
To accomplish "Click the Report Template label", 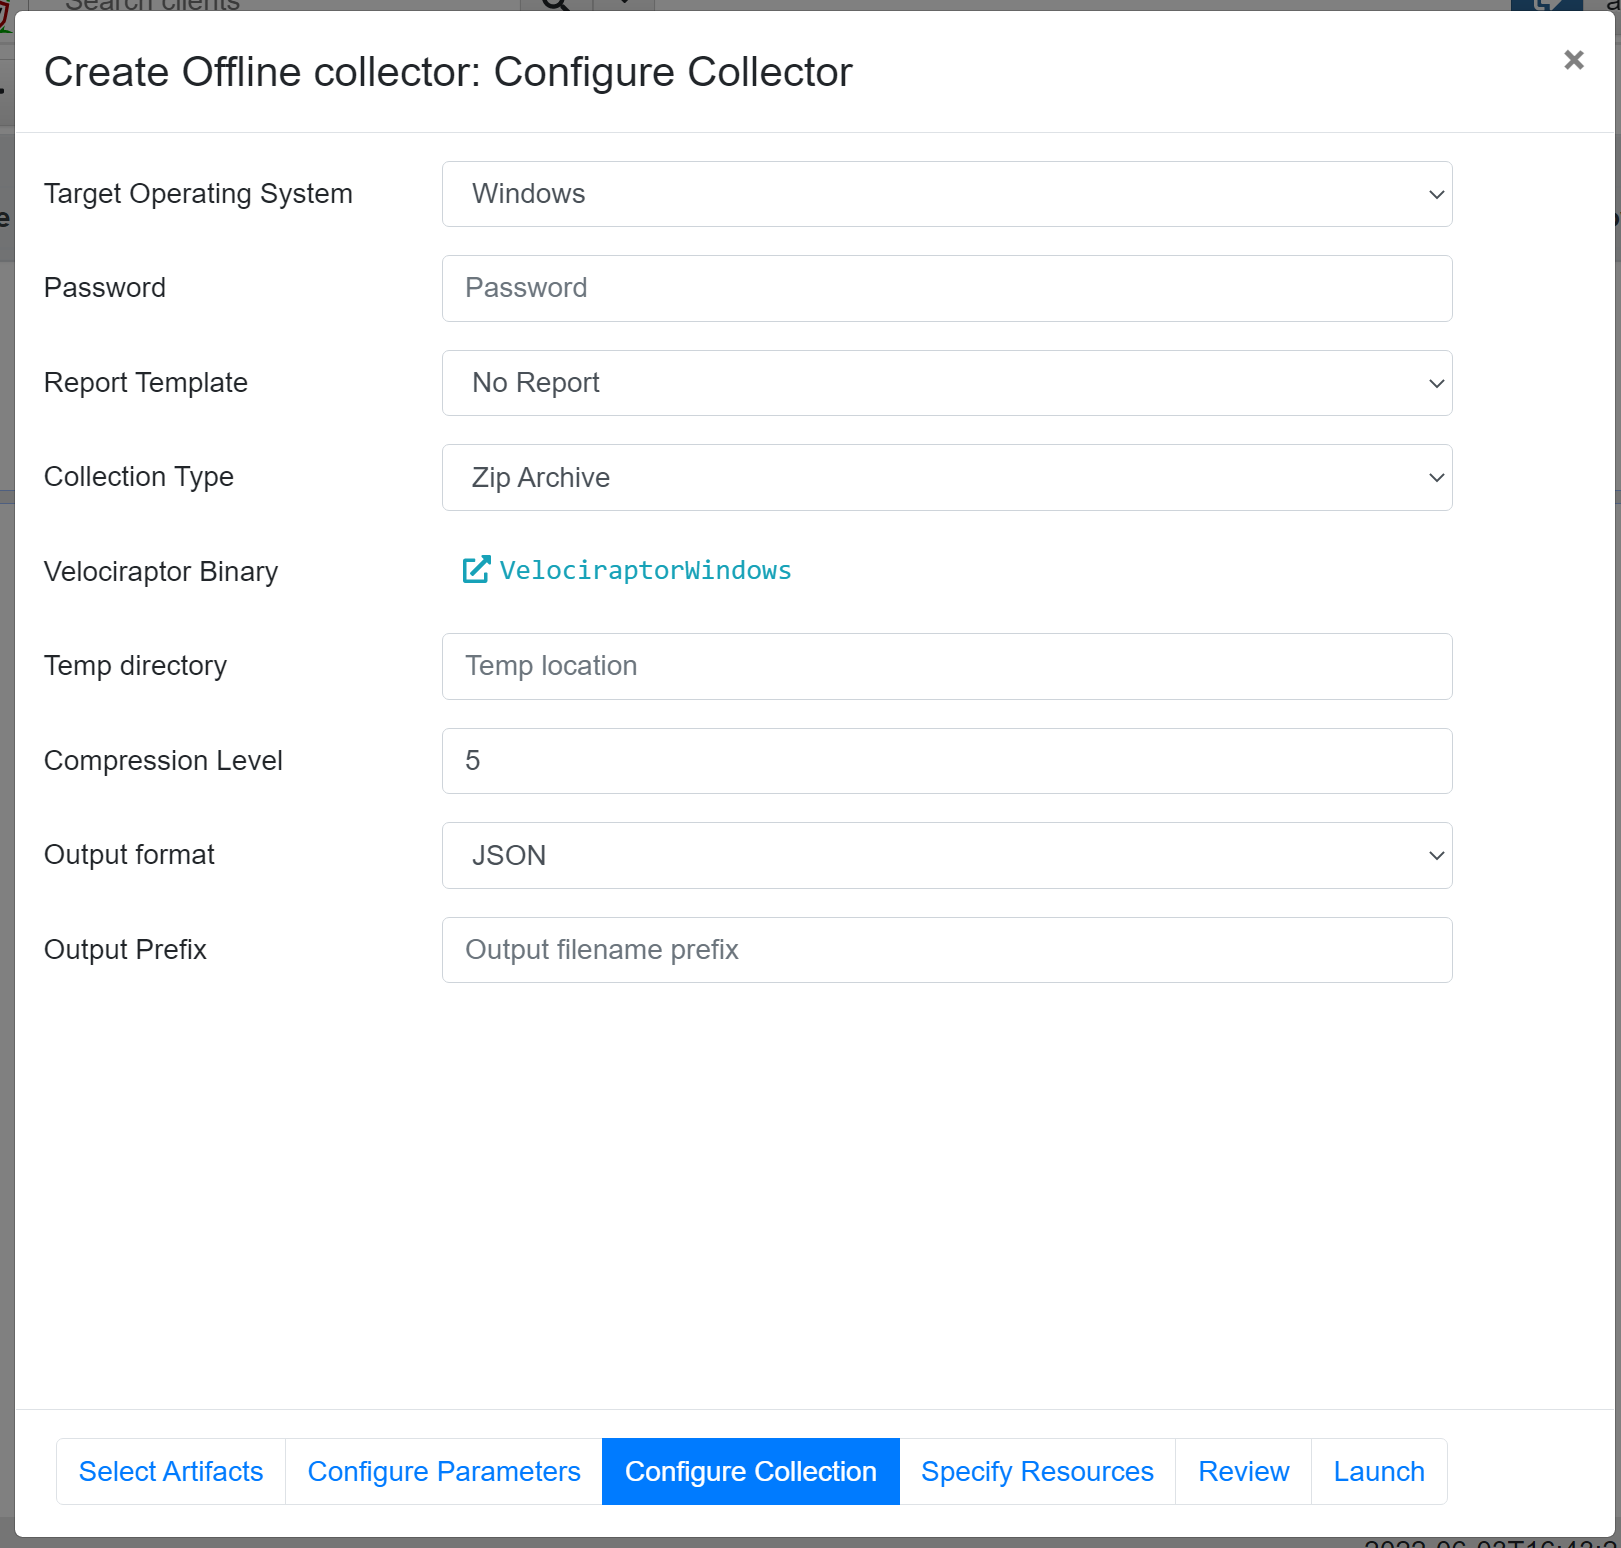I will 146,382.
